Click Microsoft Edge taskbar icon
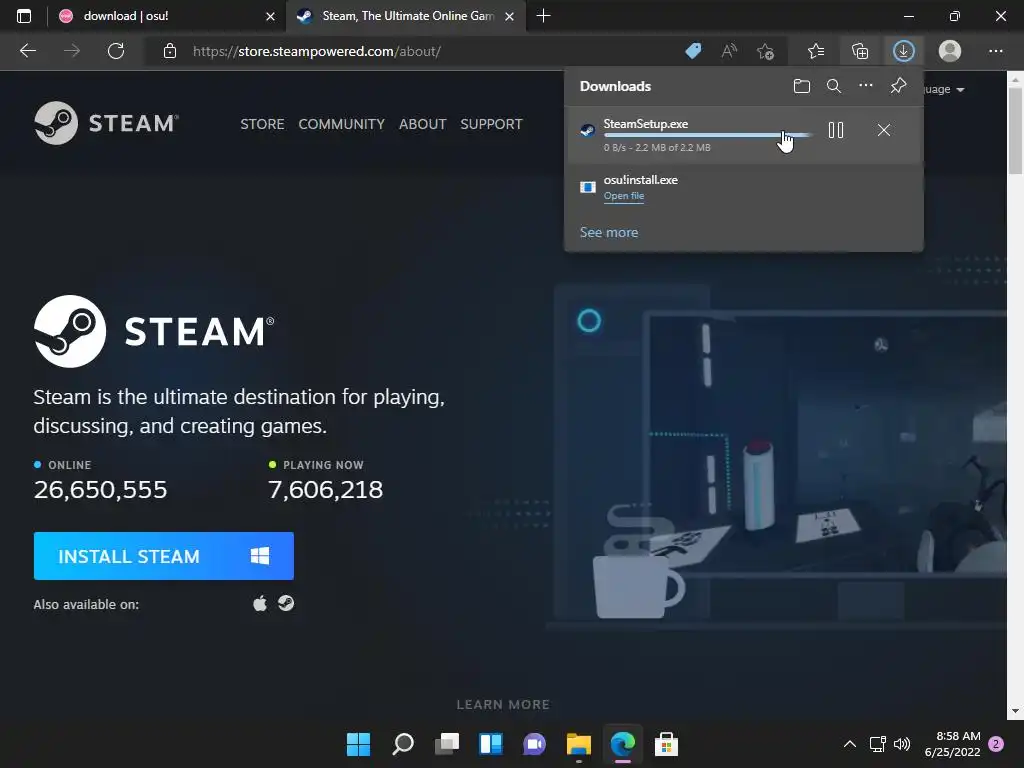Image resolution: width=1024 pixels, height=768 pixels. [622, 744]
